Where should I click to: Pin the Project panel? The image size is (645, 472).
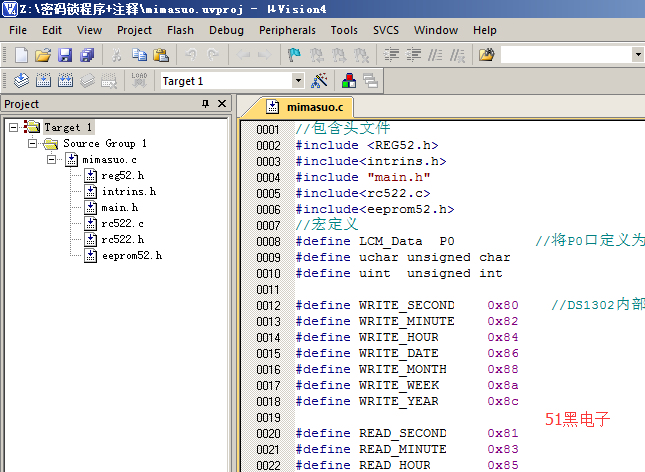[x=205, y=104]
